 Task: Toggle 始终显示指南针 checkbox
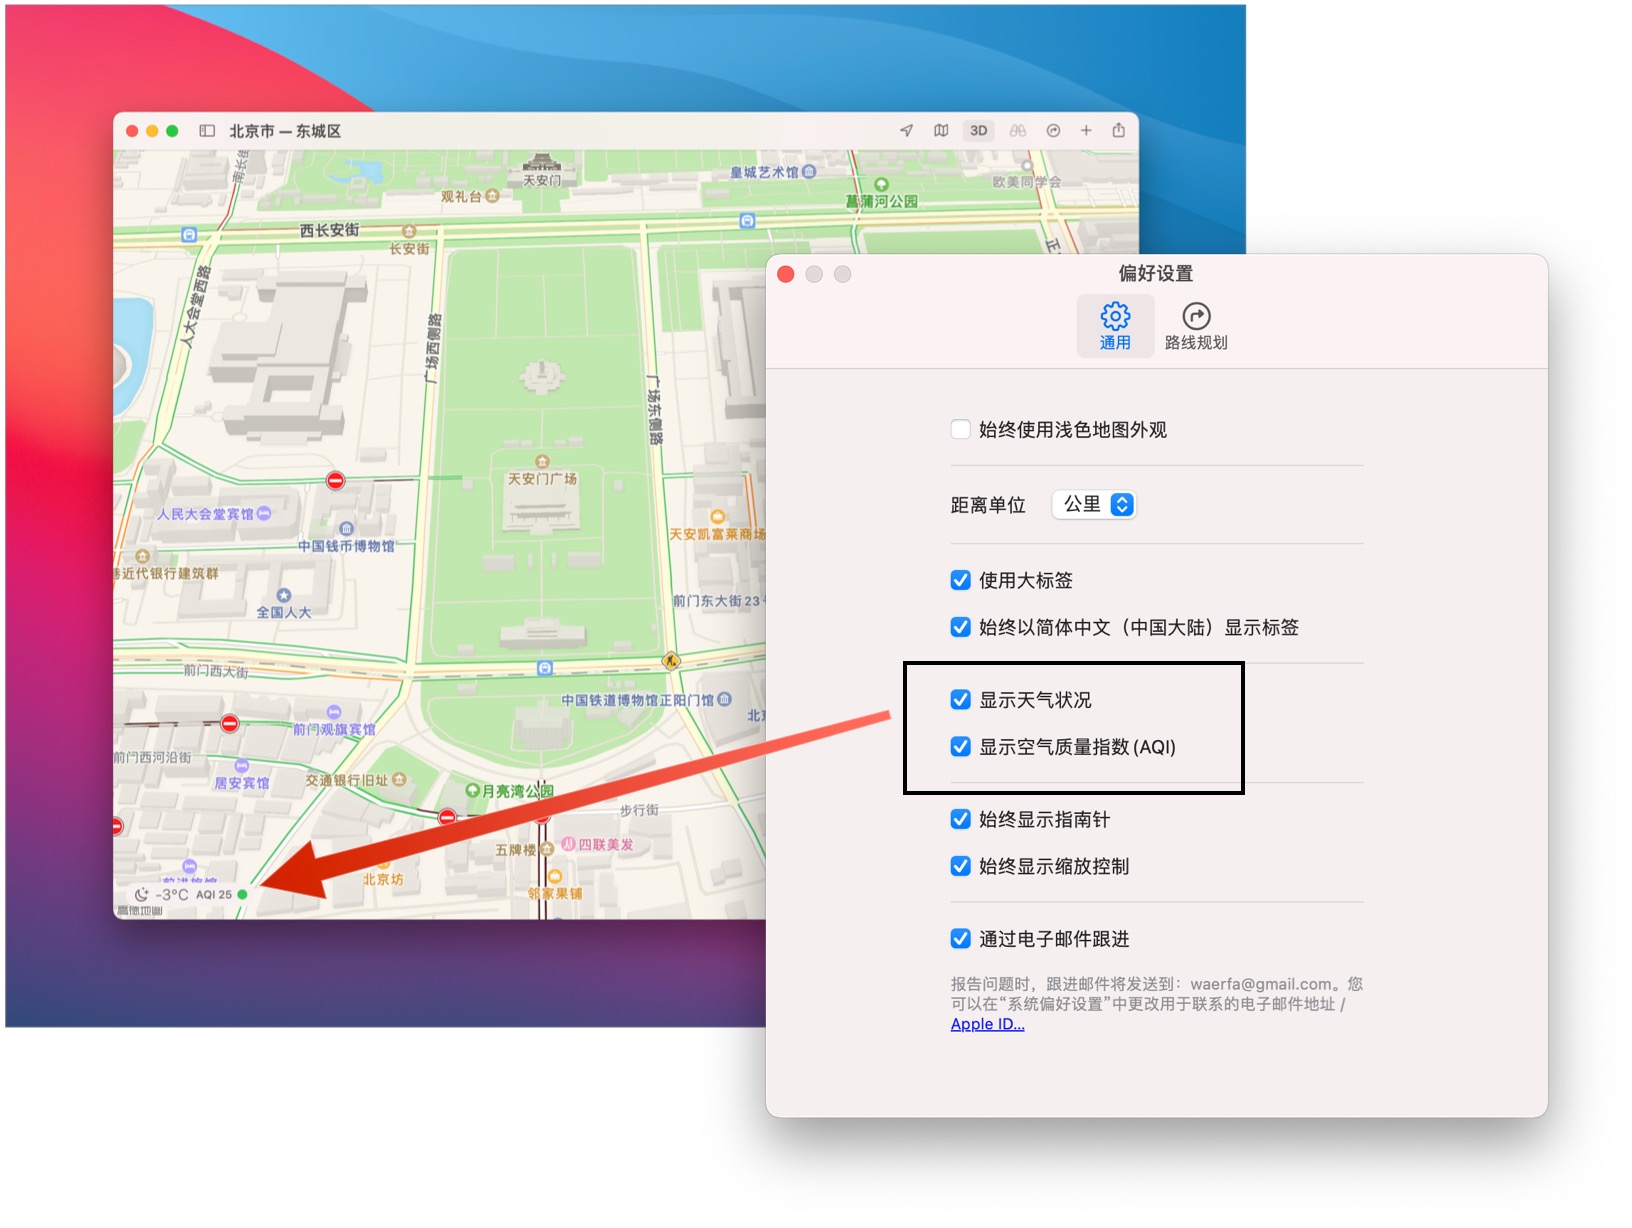(x=960, y=820)
